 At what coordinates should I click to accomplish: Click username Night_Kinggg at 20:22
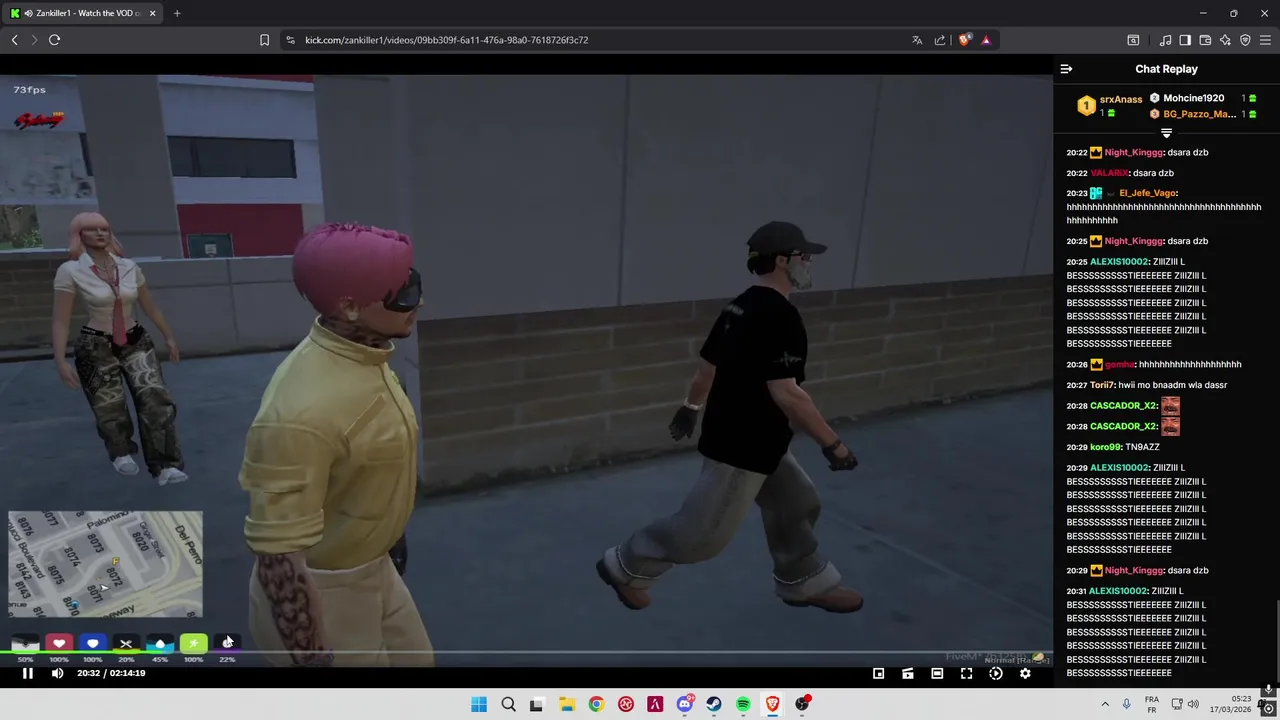coord(1134,152)
